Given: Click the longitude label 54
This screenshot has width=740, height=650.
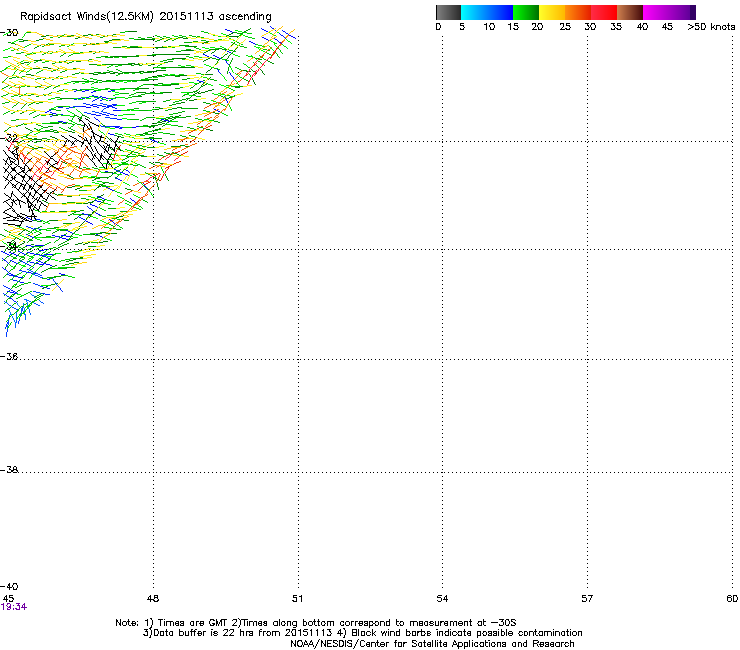Looking at the screenshot, I should 442,599.
